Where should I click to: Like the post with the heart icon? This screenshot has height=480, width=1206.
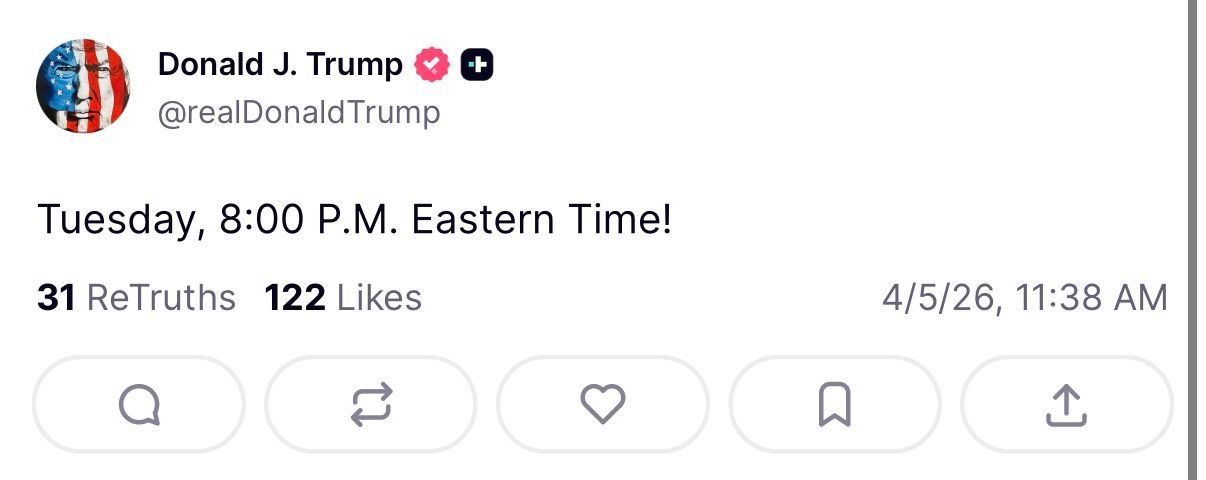click(x=603, y=405)
